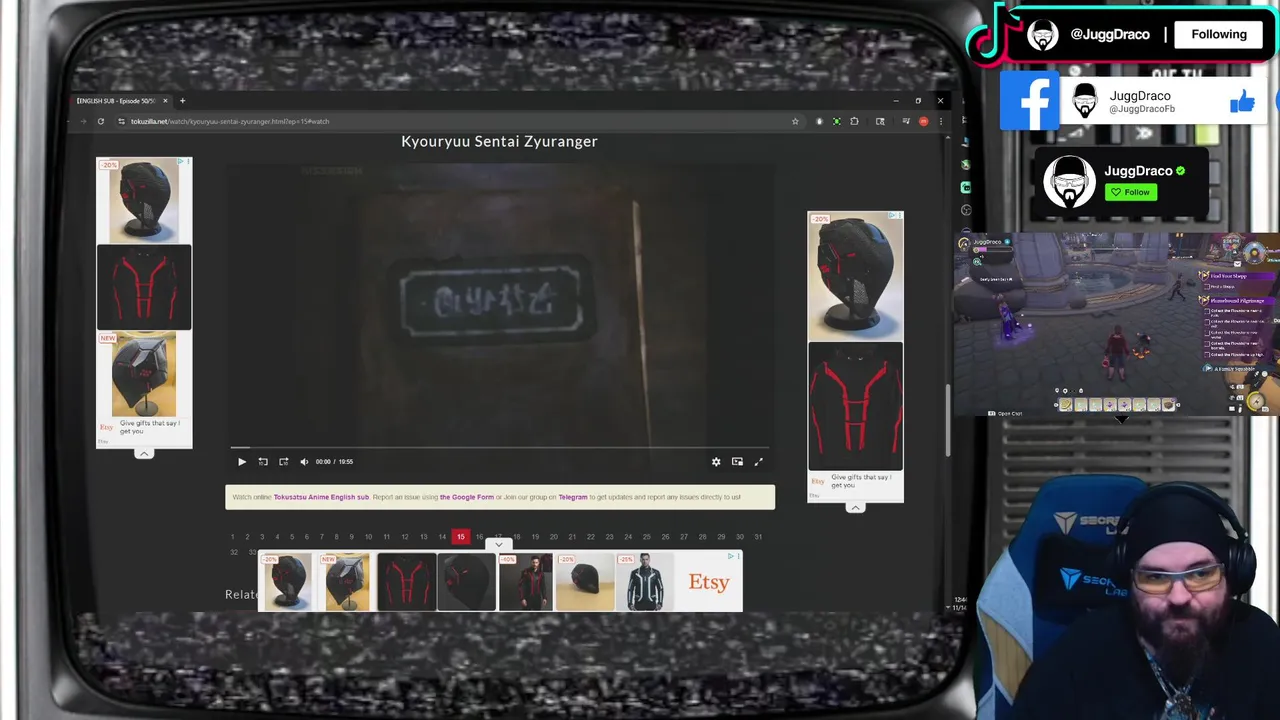The image size is (1280, 720).
Task: Bookmark this page with the star icon
Action: pos(795,121)
